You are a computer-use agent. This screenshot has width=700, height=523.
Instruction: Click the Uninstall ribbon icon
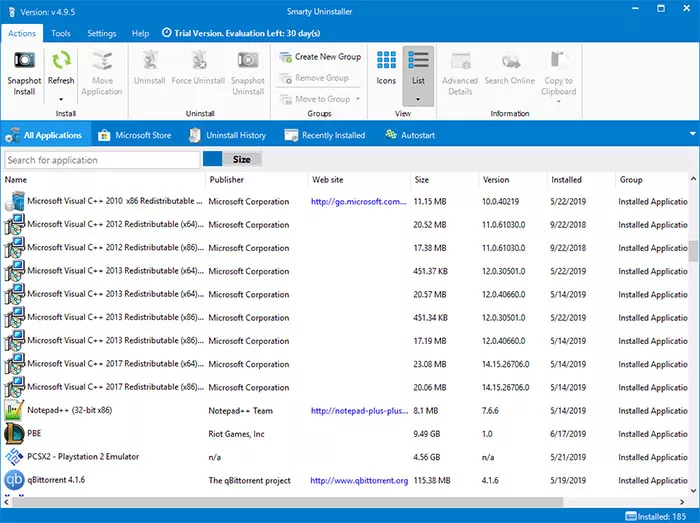click(x=150, y=60)
